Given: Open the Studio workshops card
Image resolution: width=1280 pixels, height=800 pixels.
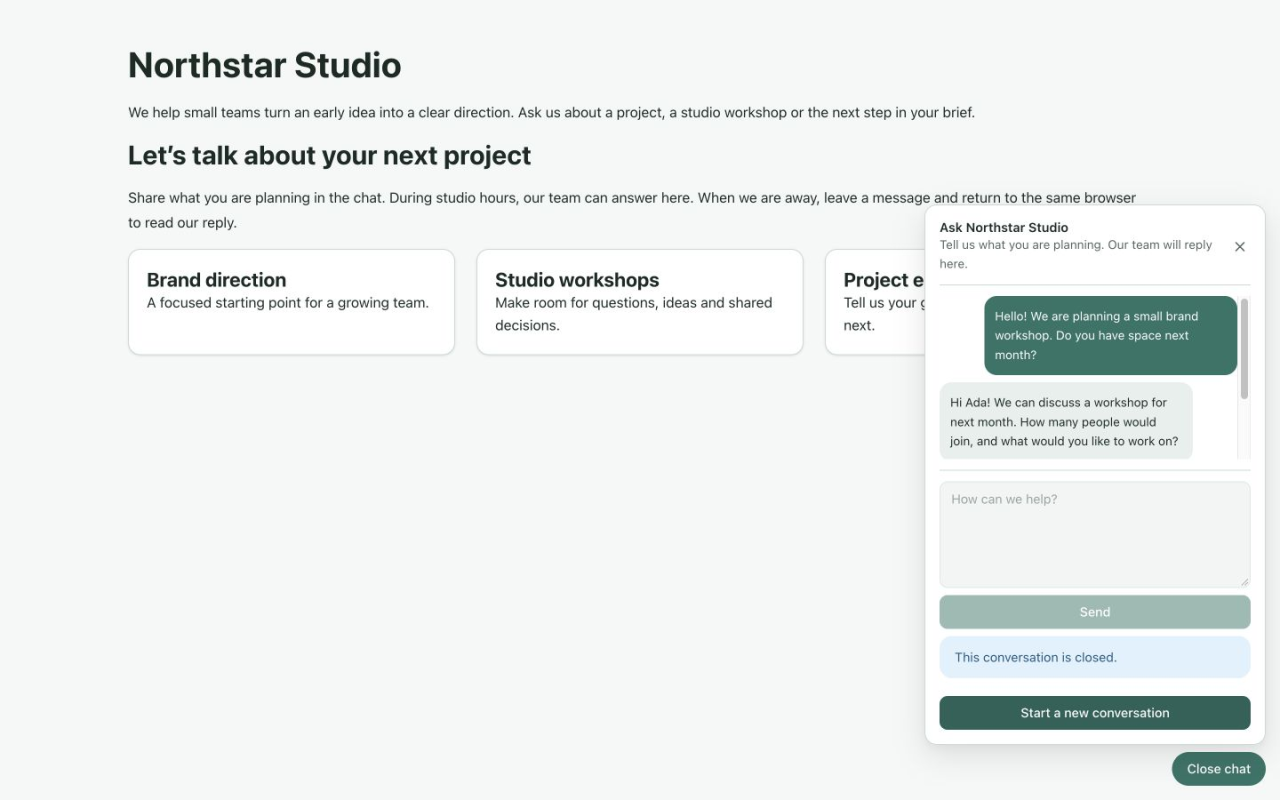Looking at the screenshot, I should tap(640, 302).
